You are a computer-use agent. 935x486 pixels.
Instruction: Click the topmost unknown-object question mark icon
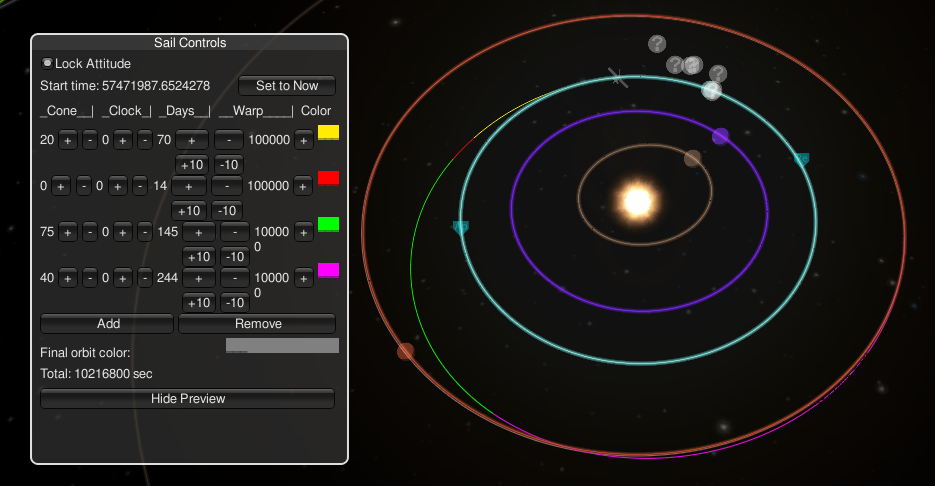(657, 44)
